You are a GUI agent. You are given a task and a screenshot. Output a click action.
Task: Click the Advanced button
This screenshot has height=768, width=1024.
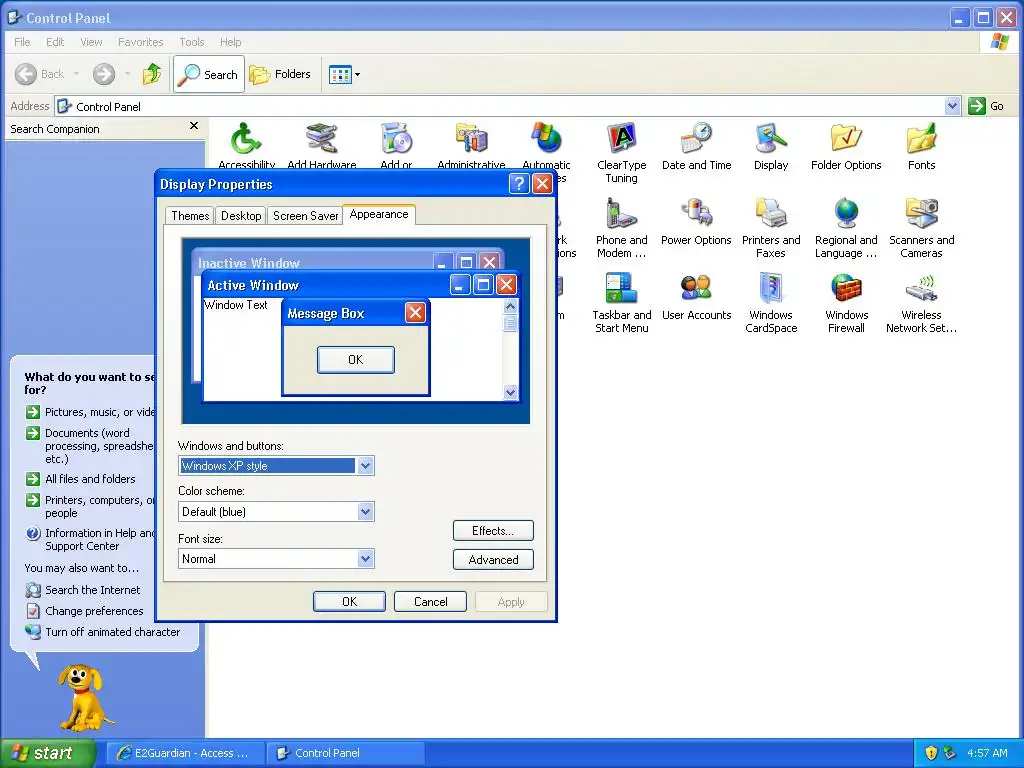pos(493,560)
